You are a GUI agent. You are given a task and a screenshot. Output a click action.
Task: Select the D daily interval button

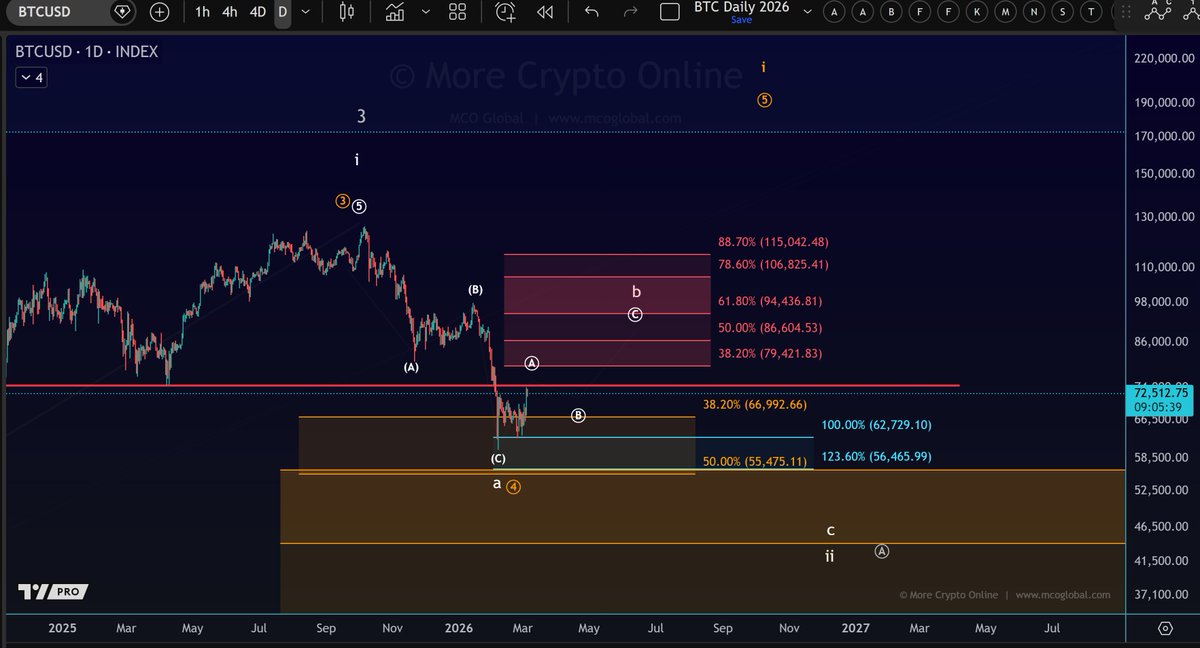pos(283,12)
